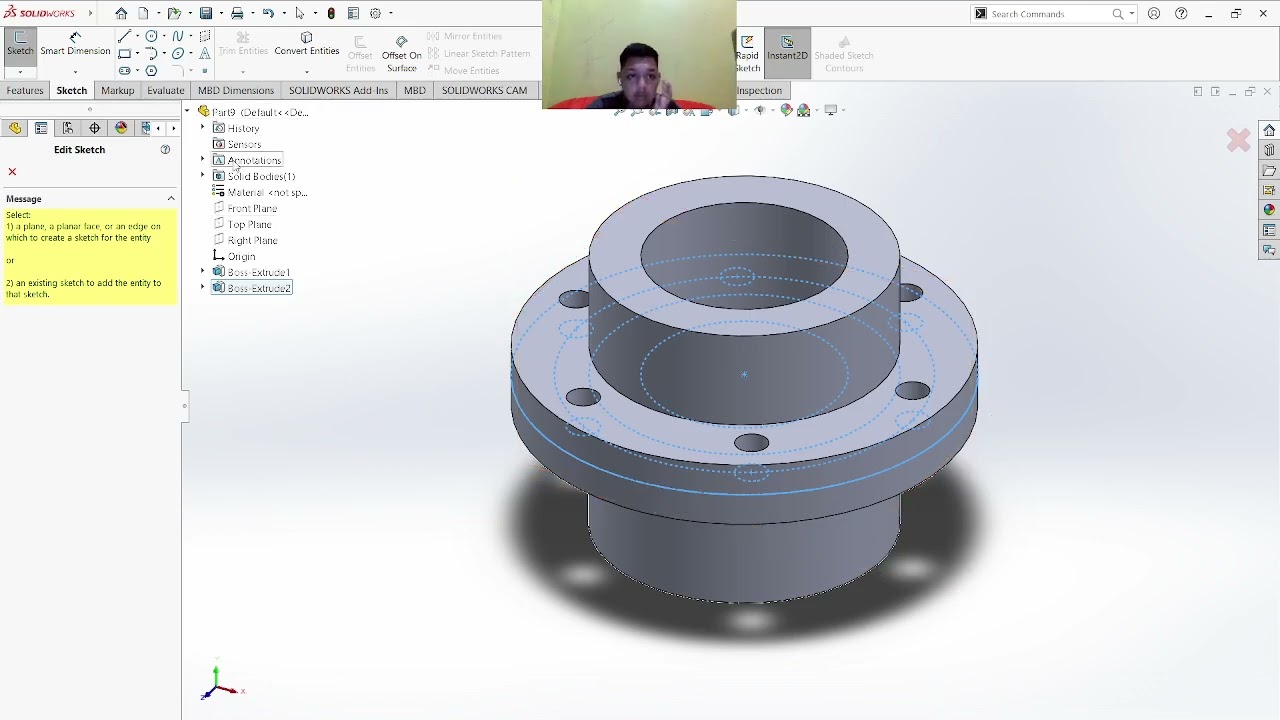
Task: Open the PropertyManager tab icon
Action: pyautogui.click(x=41, y=128)
